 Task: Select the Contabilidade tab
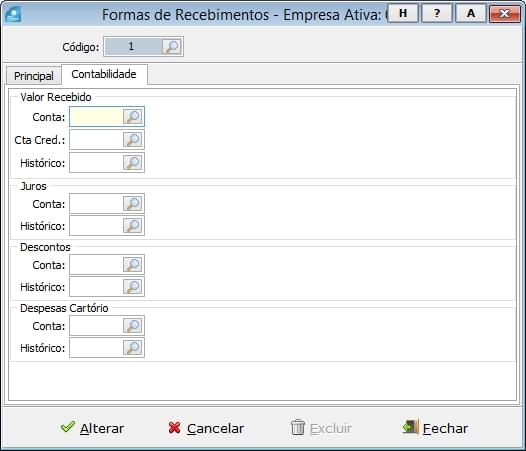click(104, 74)
